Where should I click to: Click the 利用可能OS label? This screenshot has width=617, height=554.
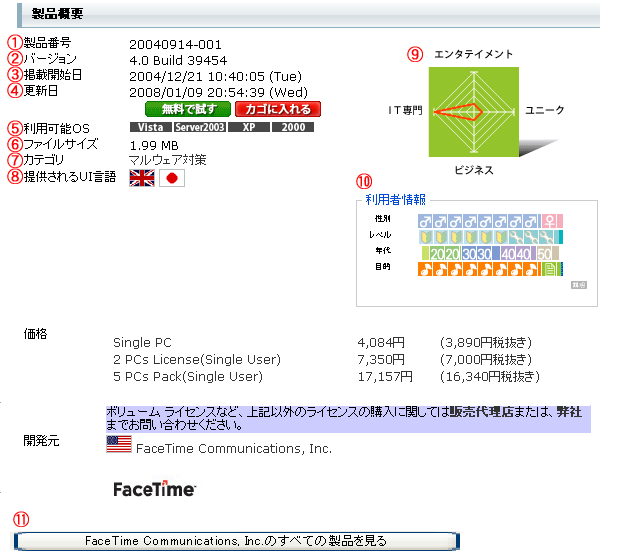click(57, 128)
